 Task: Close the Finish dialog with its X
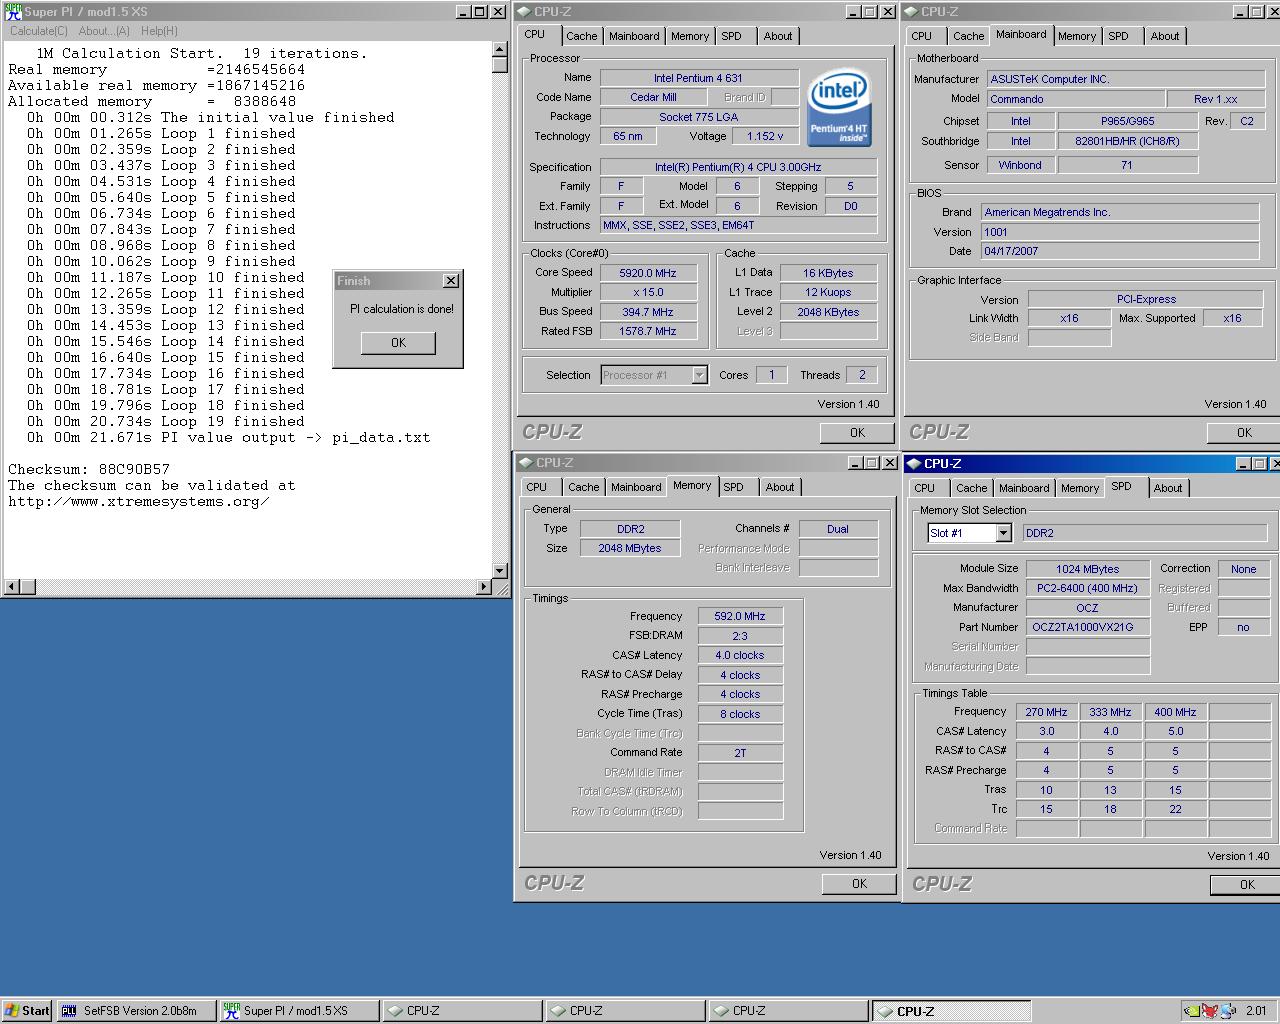coord(451,281)
